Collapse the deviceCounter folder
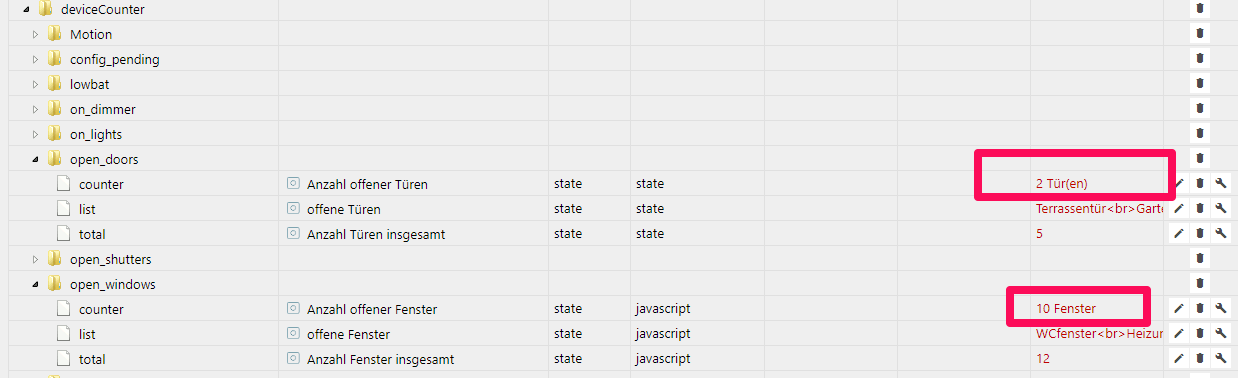 click(x=26, y=9)
